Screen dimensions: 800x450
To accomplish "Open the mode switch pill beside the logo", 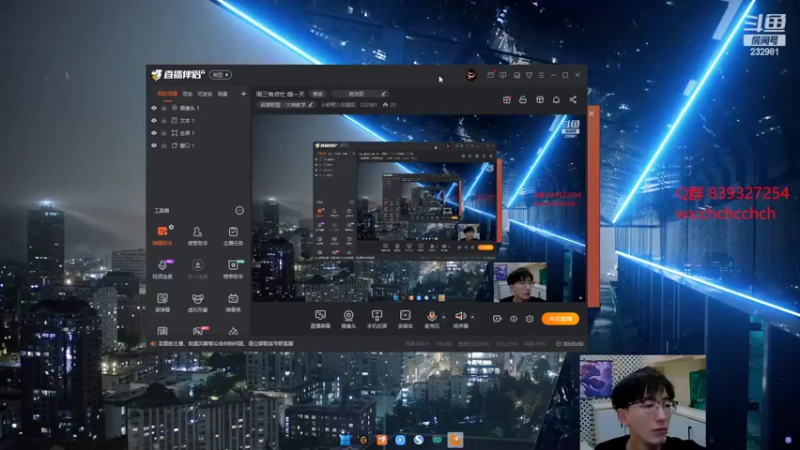I will tap(220, 75).
